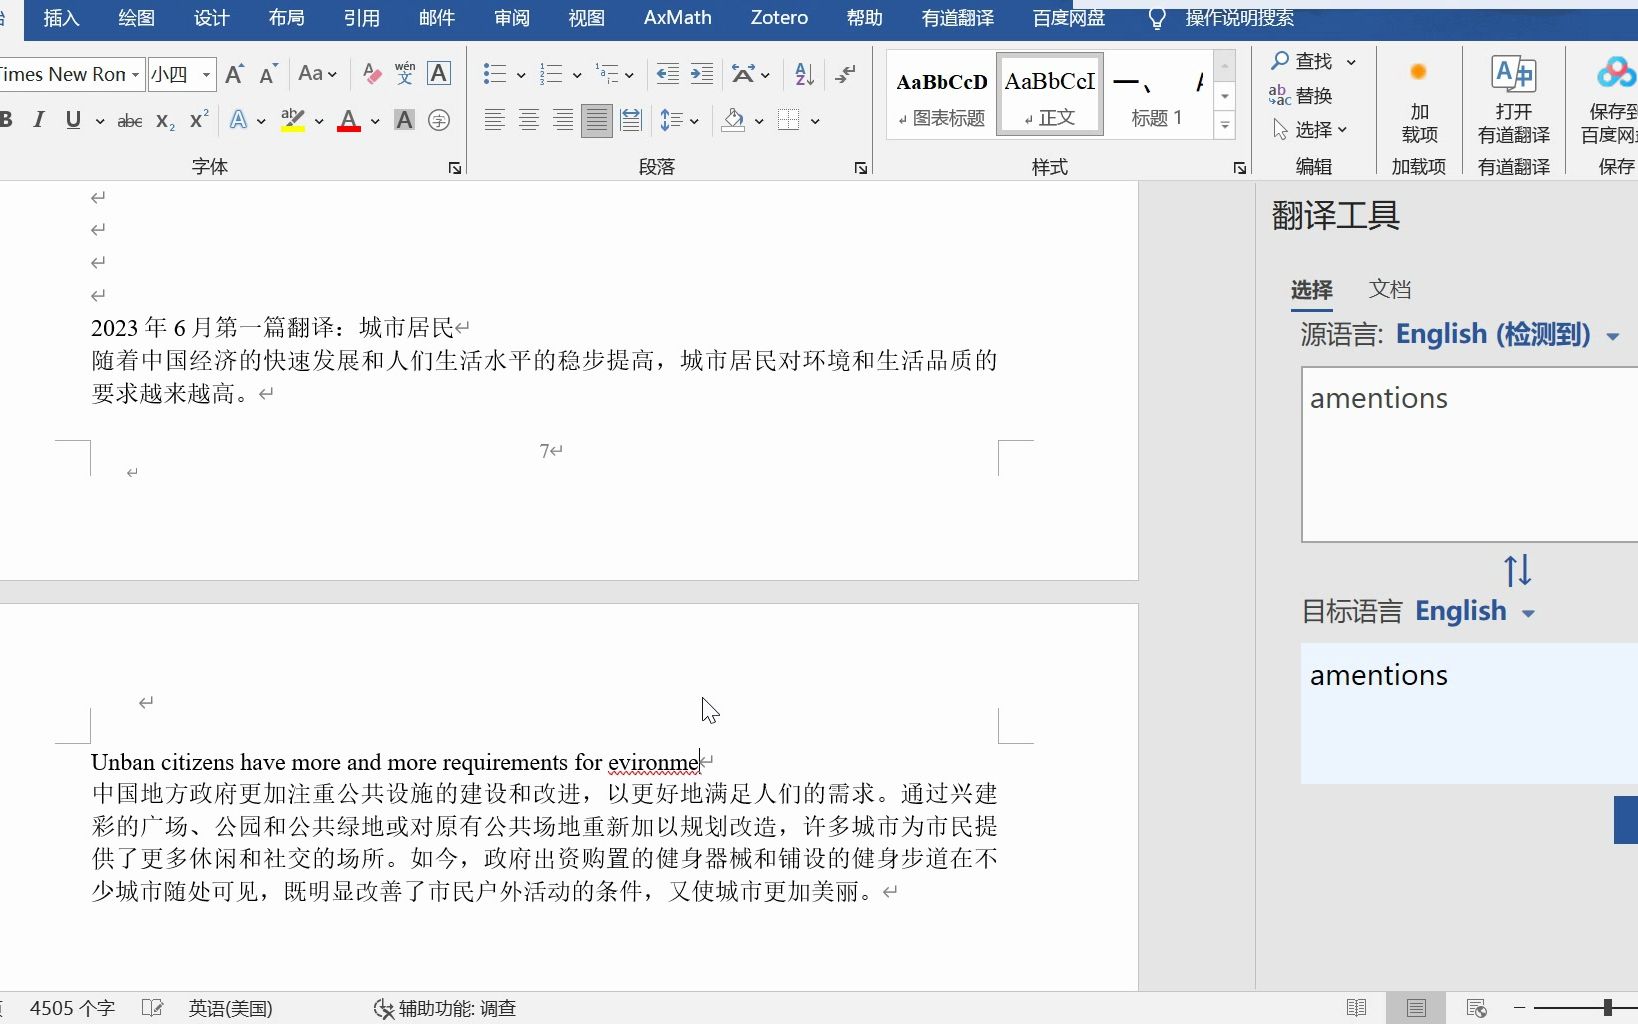Save to Baidu Netdisk

click(x=1609, y=100)
